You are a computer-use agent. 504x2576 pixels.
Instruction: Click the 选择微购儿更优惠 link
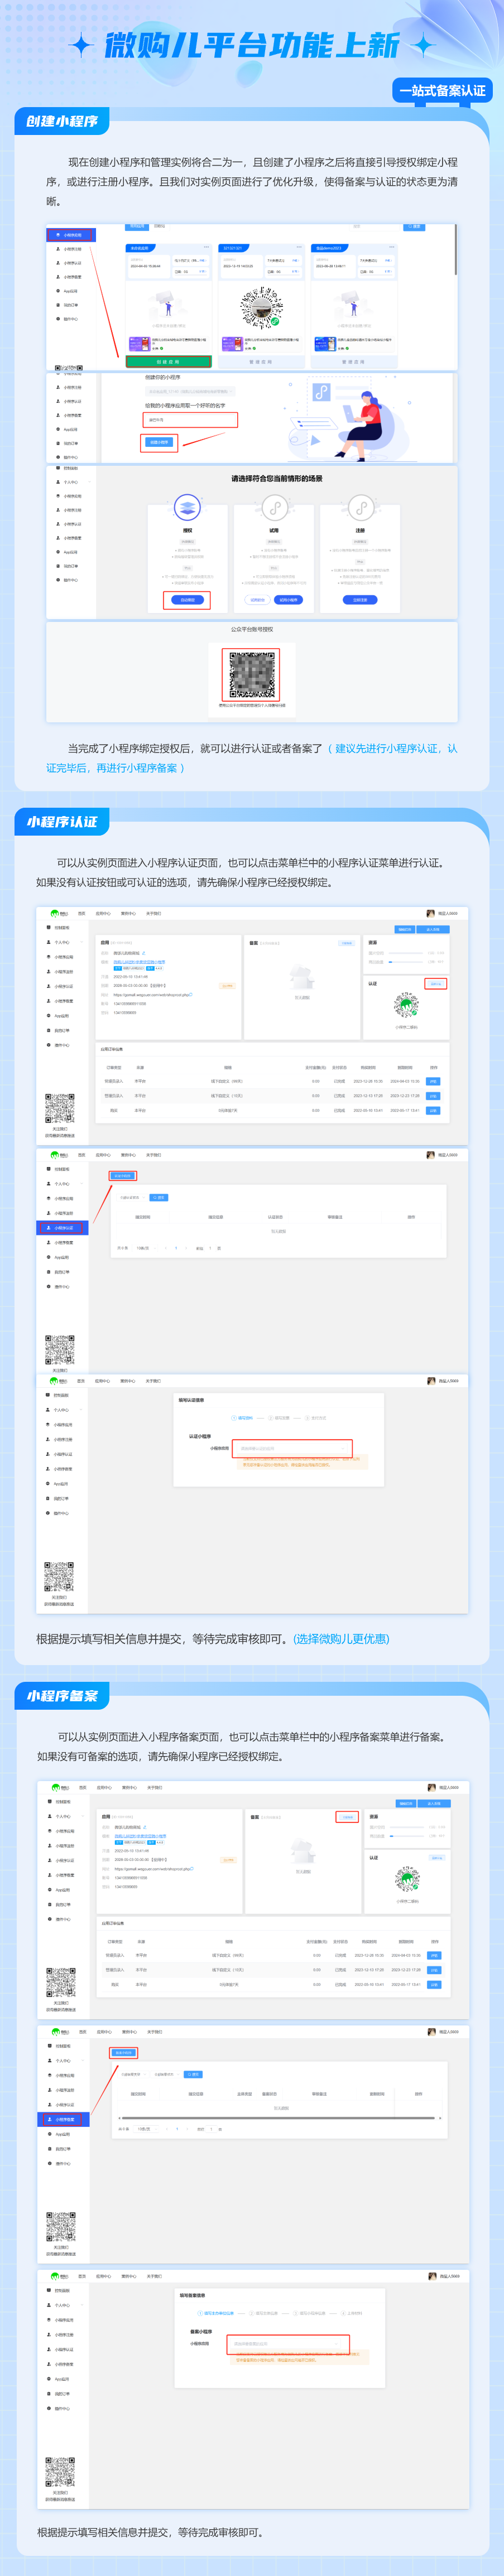pyautogui.click(x=341, y=1638)
